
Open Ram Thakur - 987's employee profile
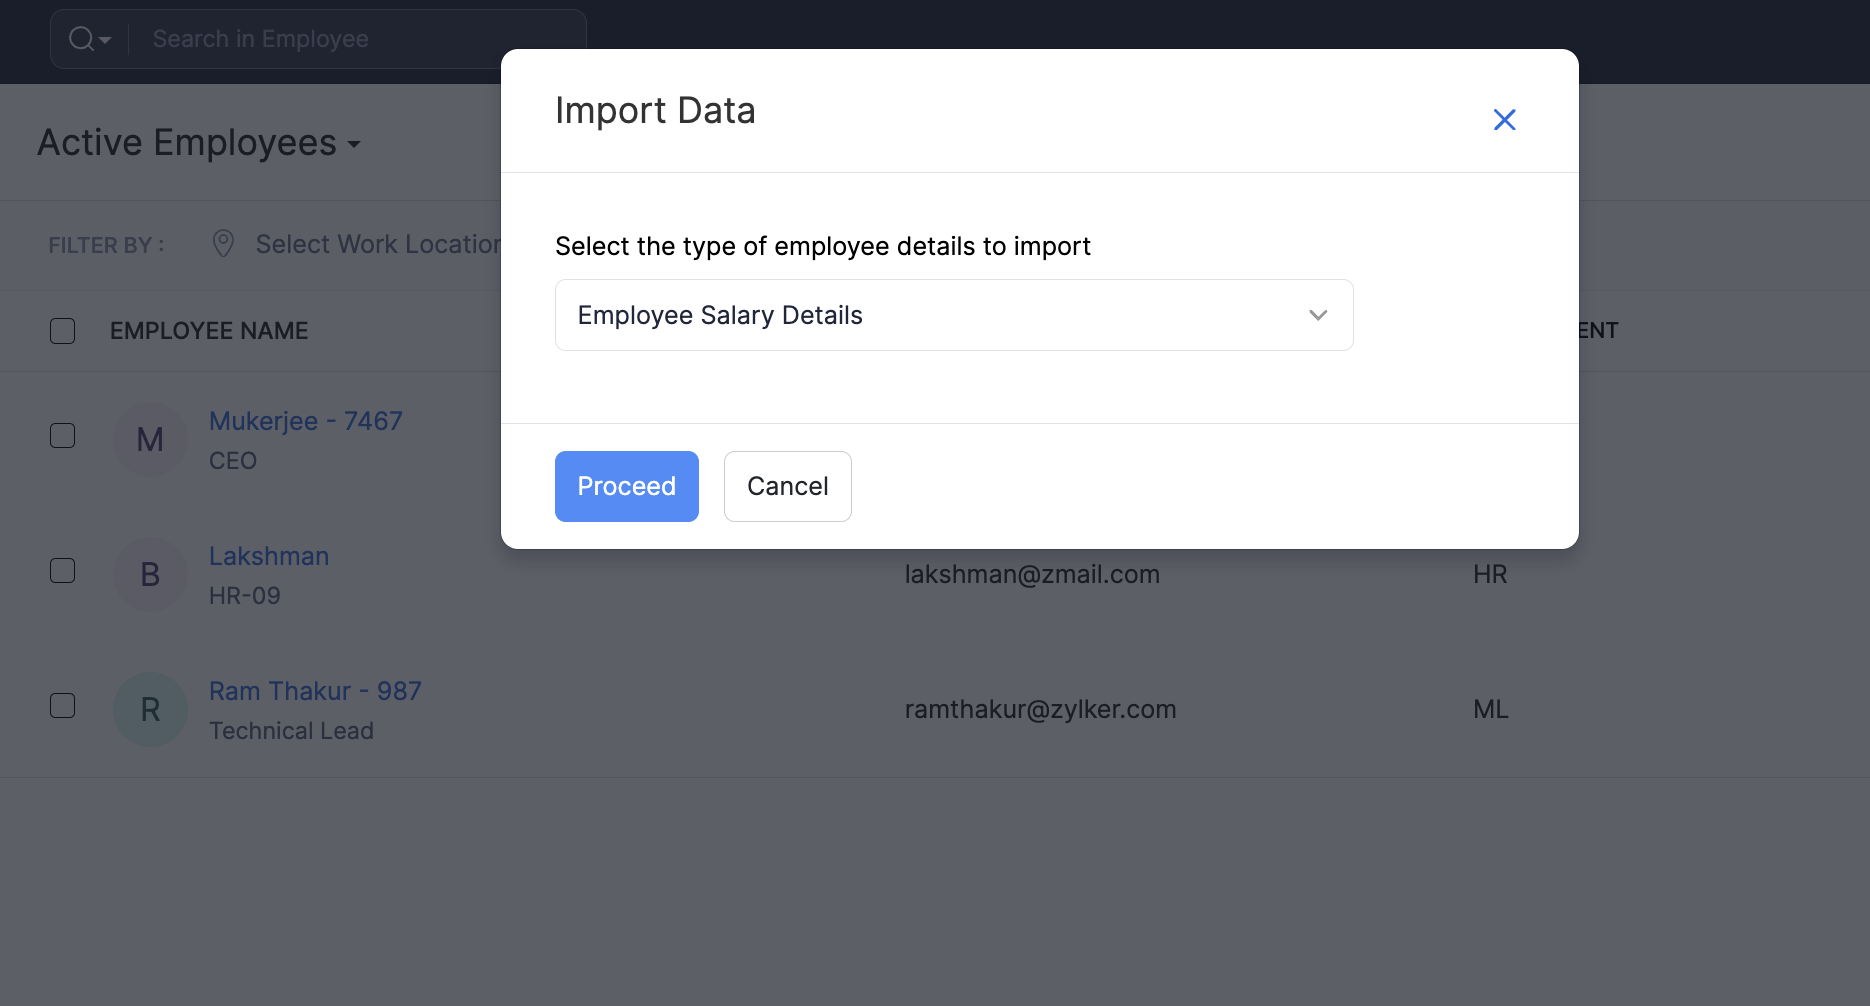pos(315,690)
